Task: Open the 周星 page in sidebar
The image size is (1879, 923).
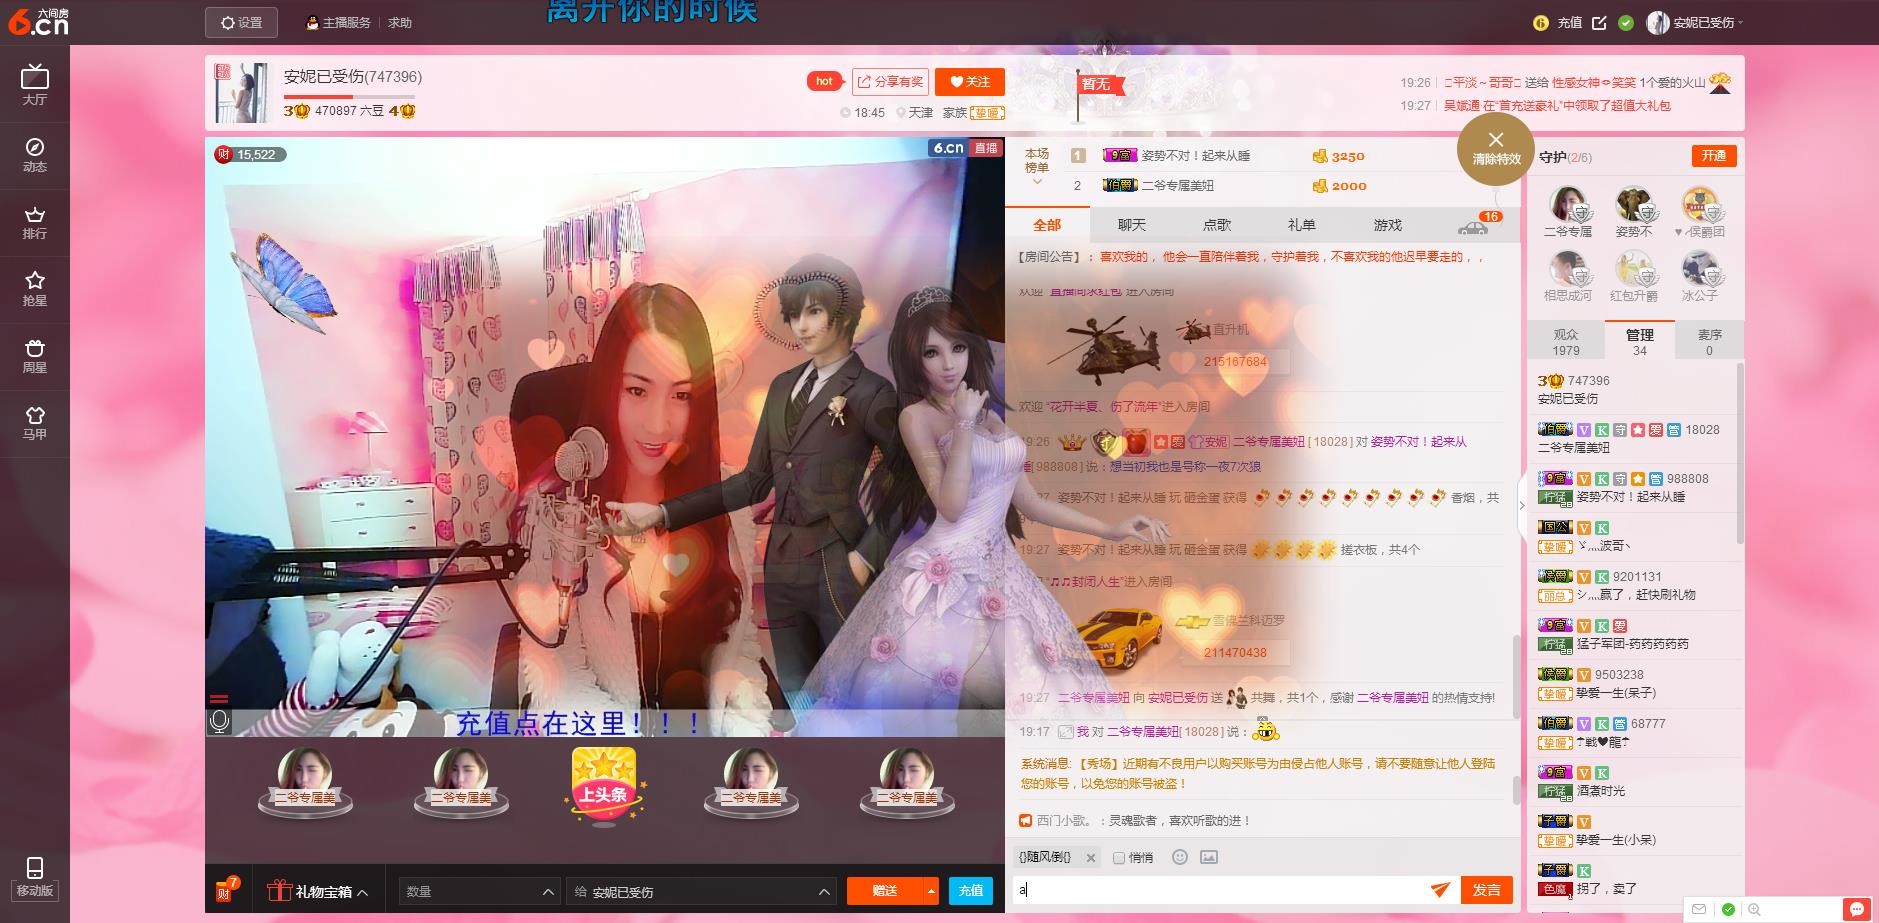Action: coord(35,356)
